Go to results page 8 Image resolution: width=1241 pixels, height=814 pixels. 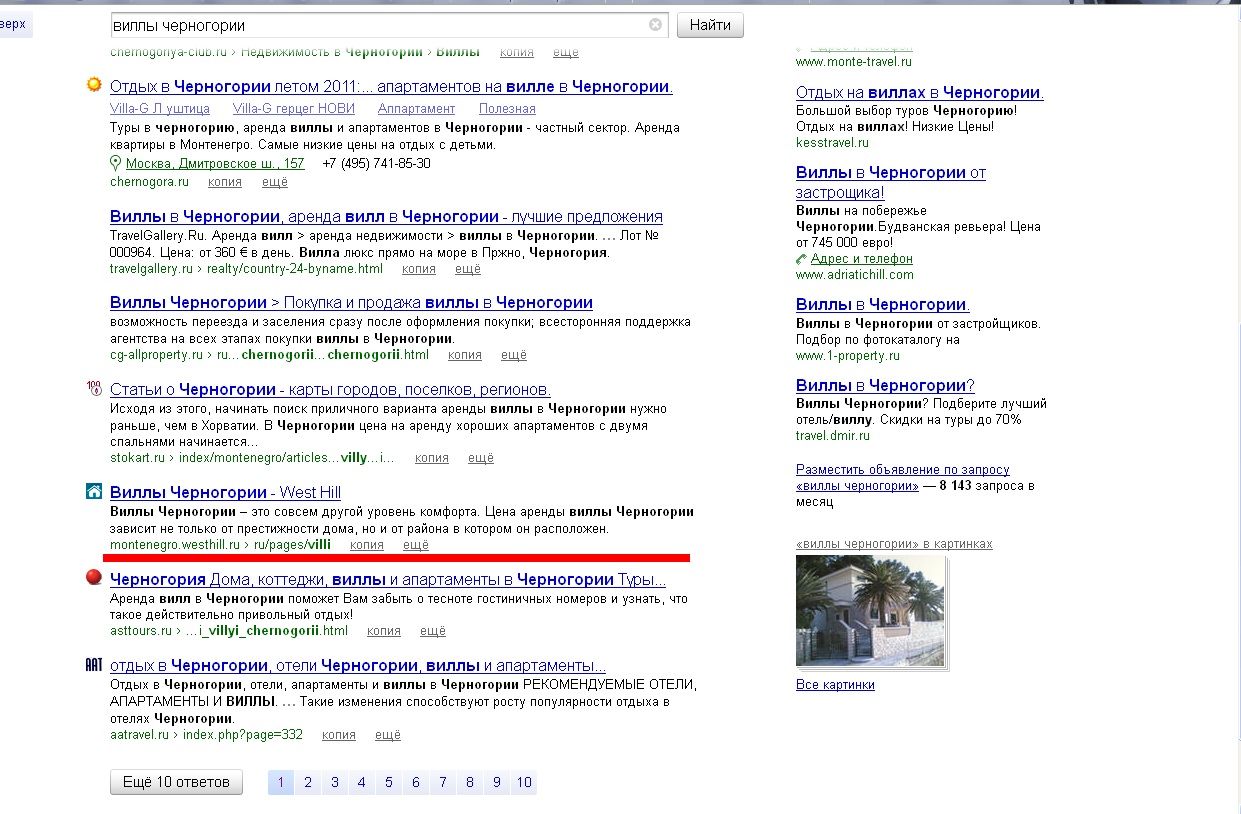(470, 782)
